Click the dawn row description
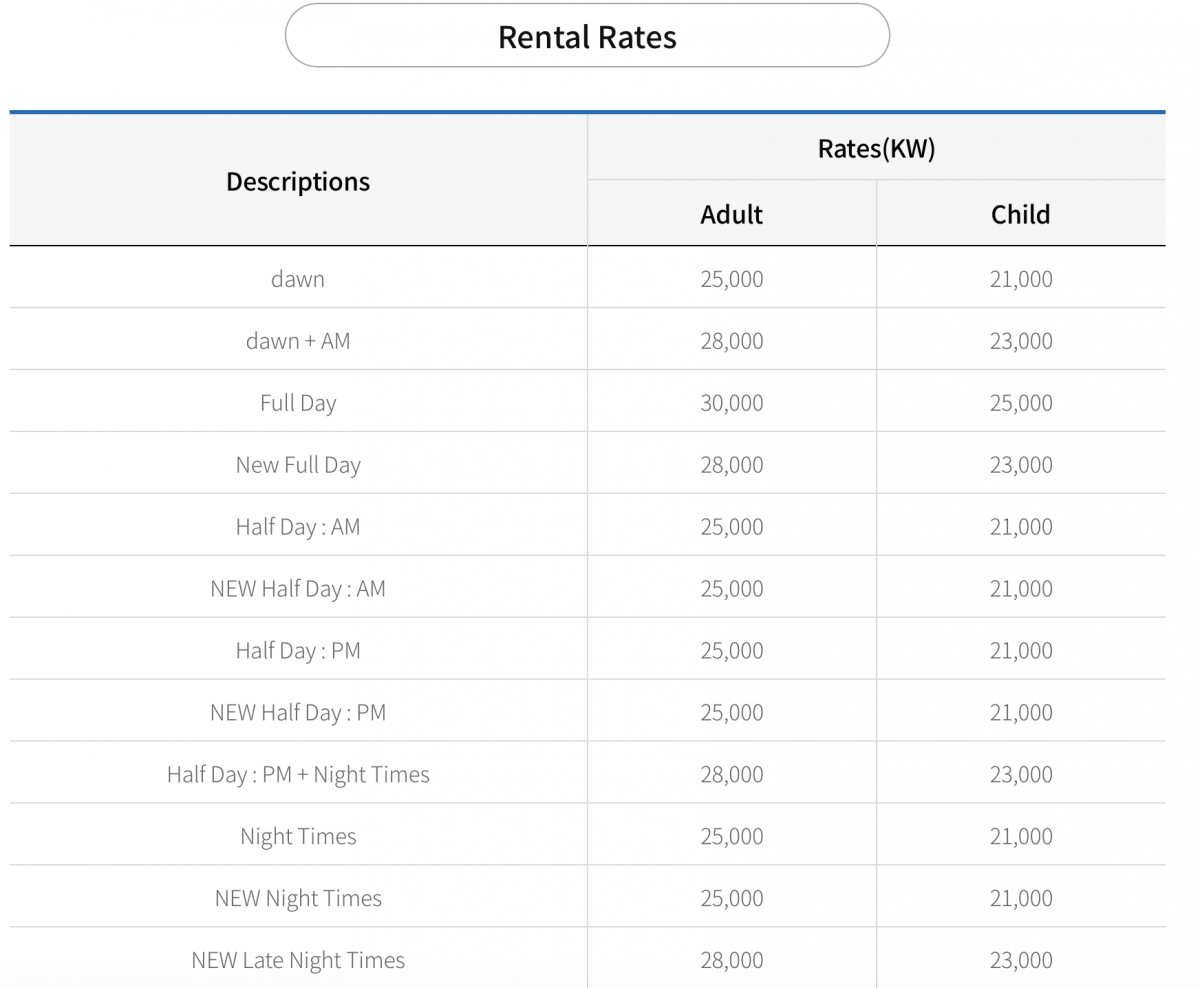 click(x=298, y=278)
